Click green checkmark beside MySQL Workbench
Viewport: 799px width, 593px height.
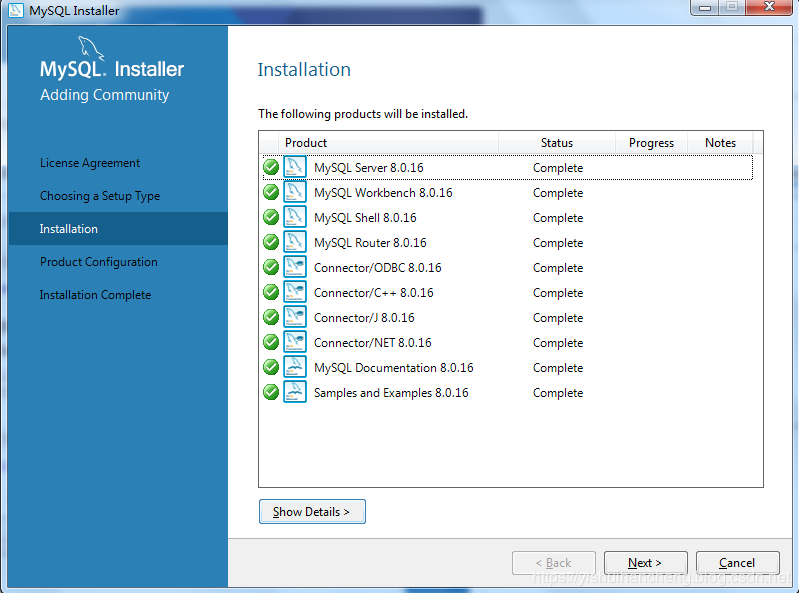[x=271, y=192]
